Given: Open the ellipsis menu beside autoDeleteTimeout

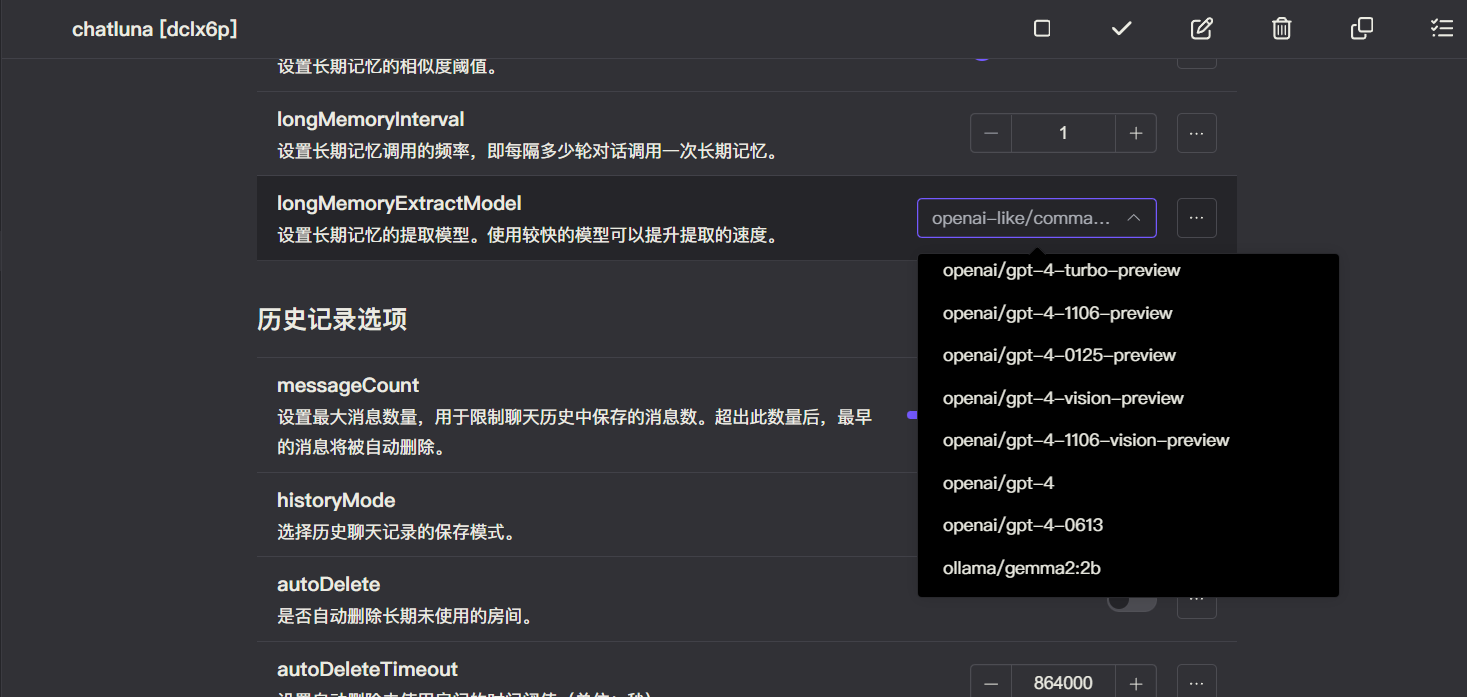Looking at the screenshot, I should coord(1196,681).
